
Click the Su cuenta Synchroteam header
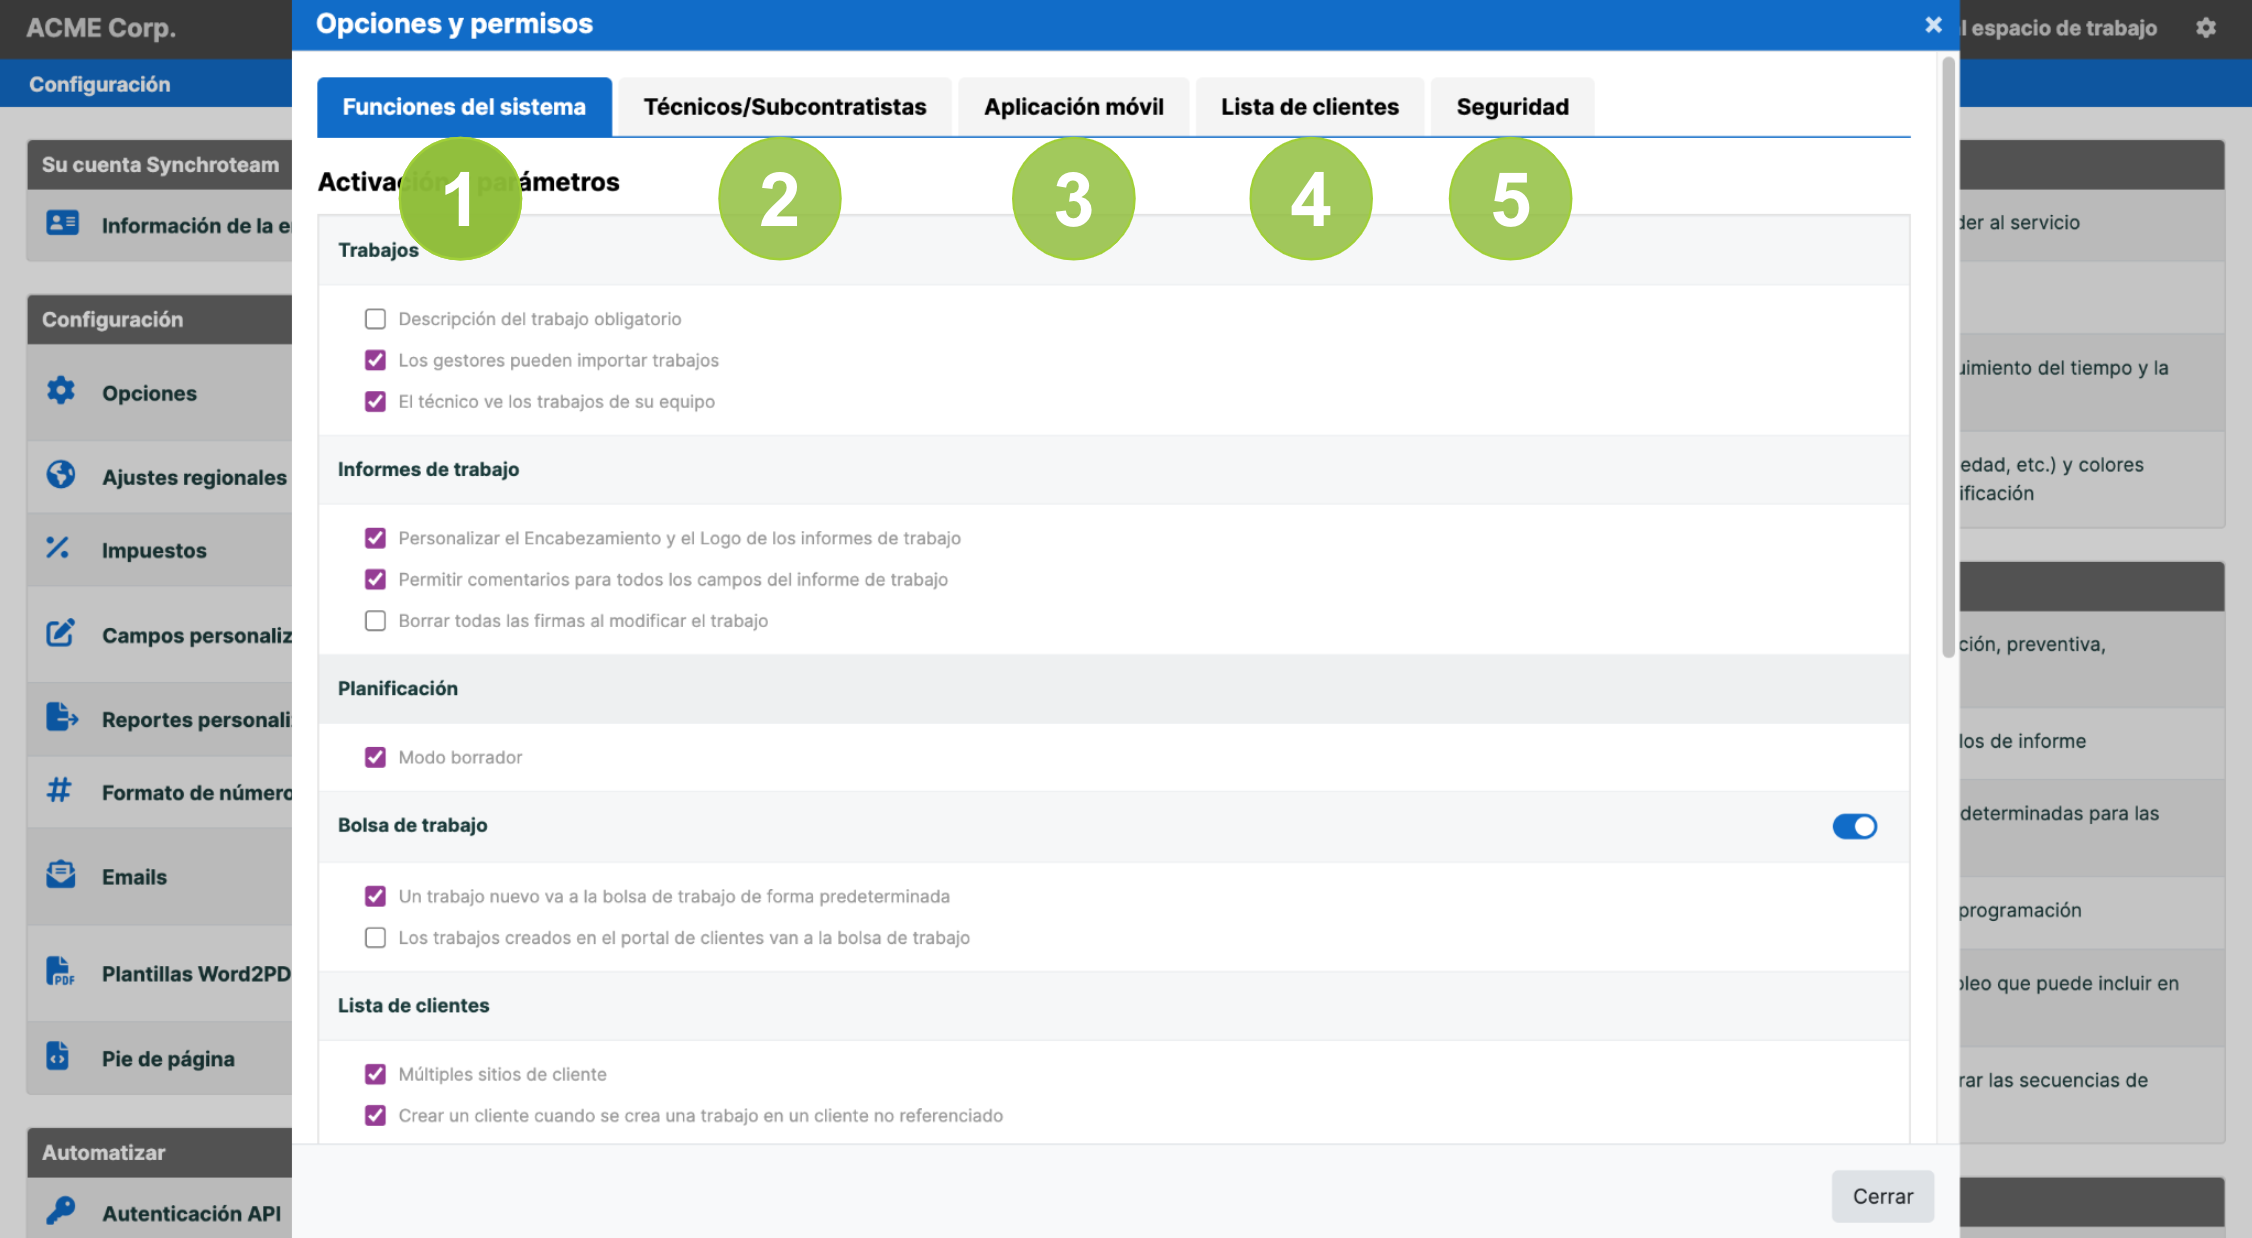click(x=160, y=165)
